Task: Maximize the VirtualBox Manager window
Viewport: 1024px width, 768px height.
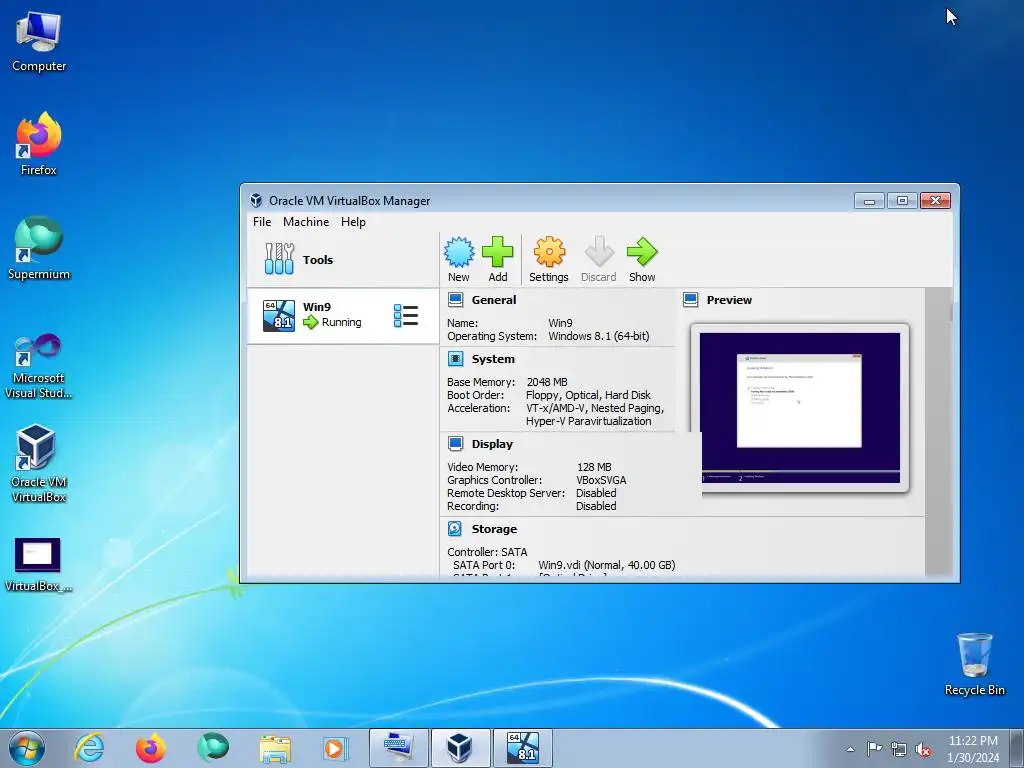Action: tap(902, 200)
